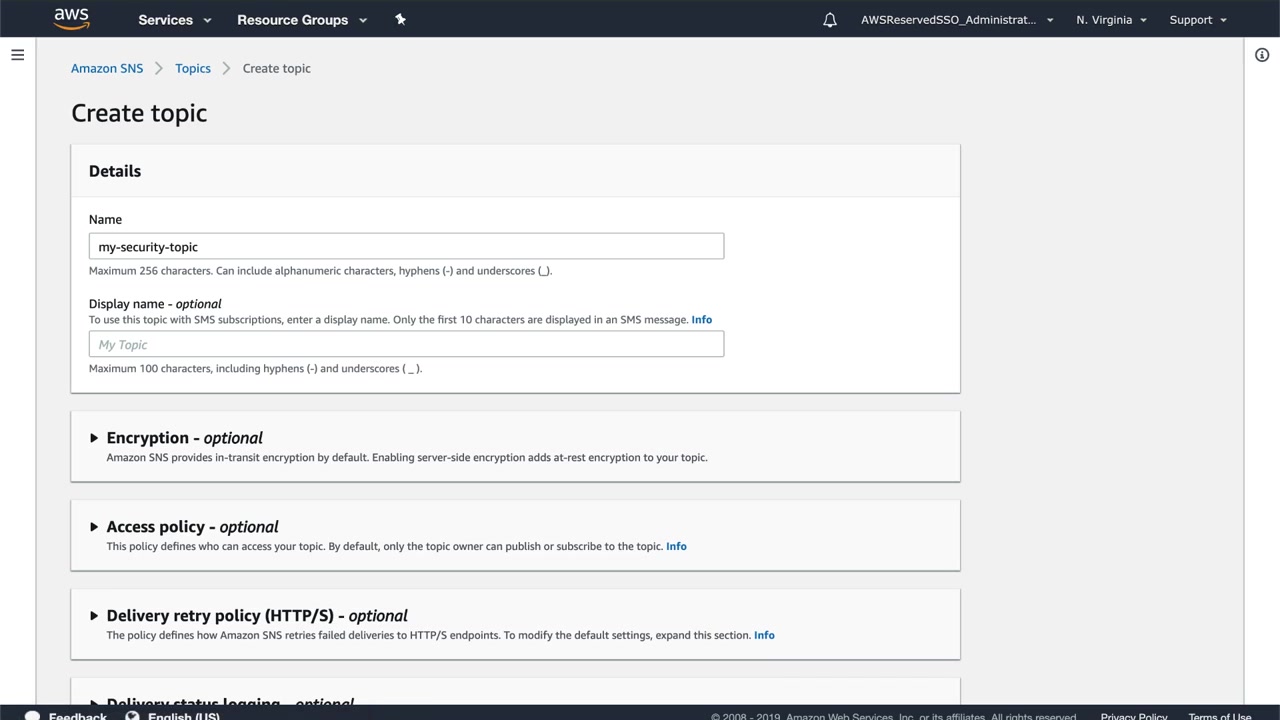
Task: Expand the Delivery retry policy section
Action: (x=94, y=616)
